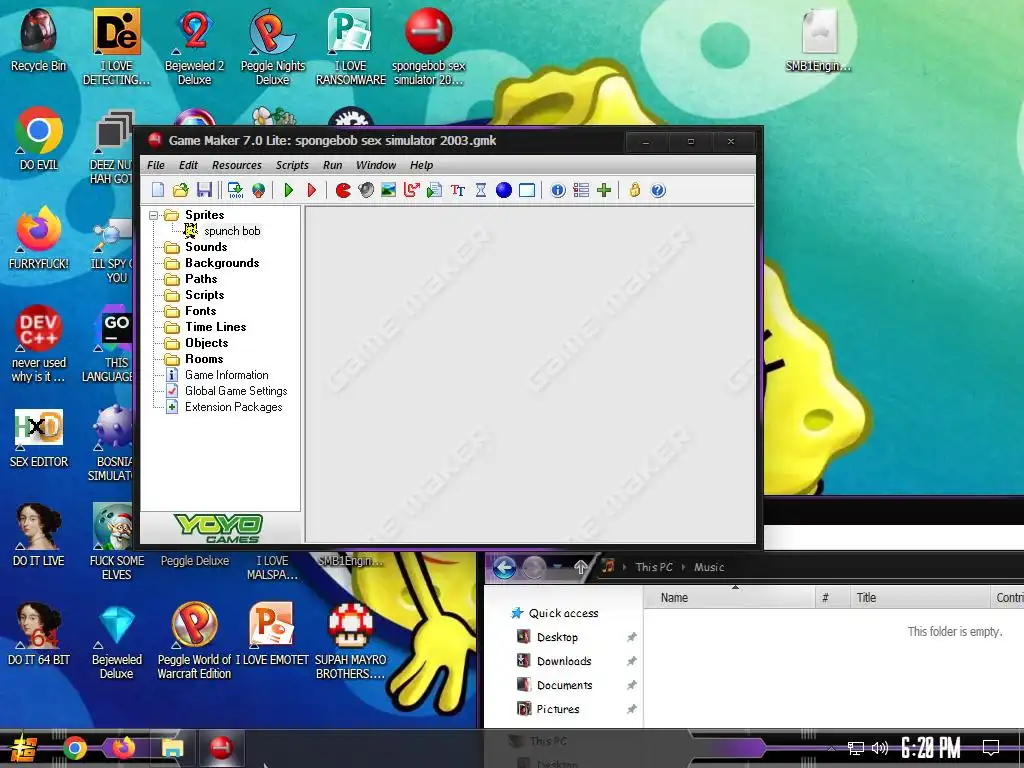
Task: Select the Backgrounds folder
Action: [222, 263]
